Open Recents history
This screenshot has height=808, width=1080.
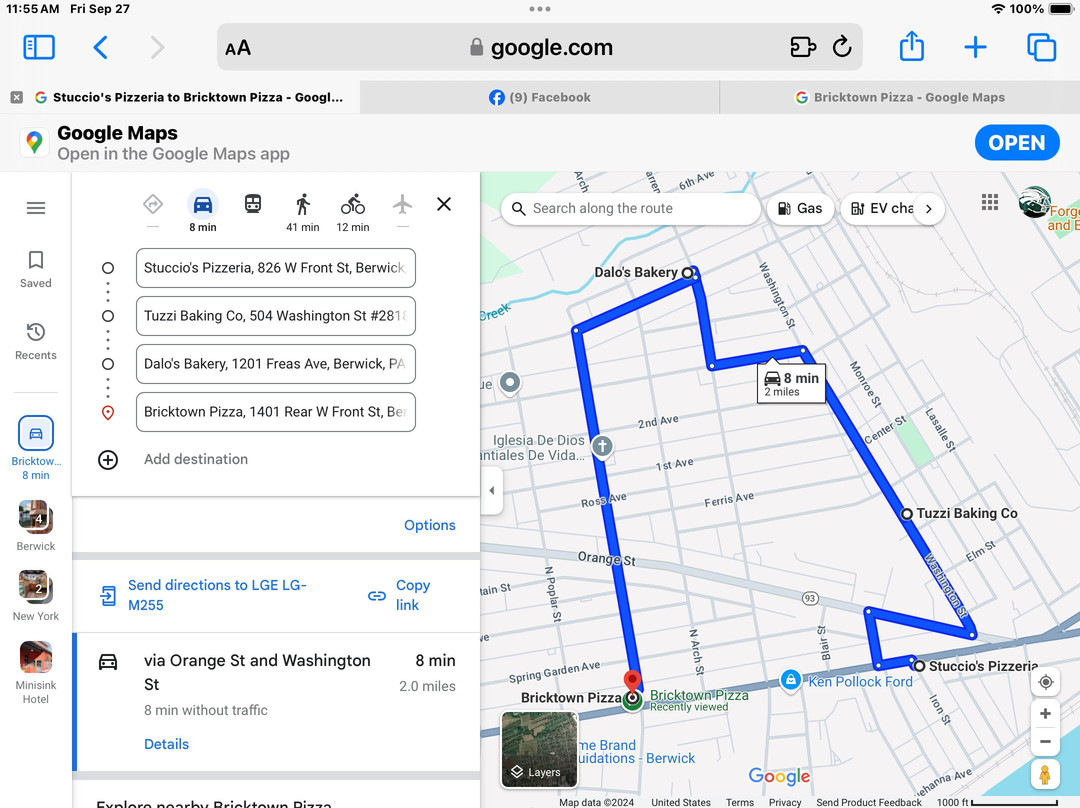point(36,342)
